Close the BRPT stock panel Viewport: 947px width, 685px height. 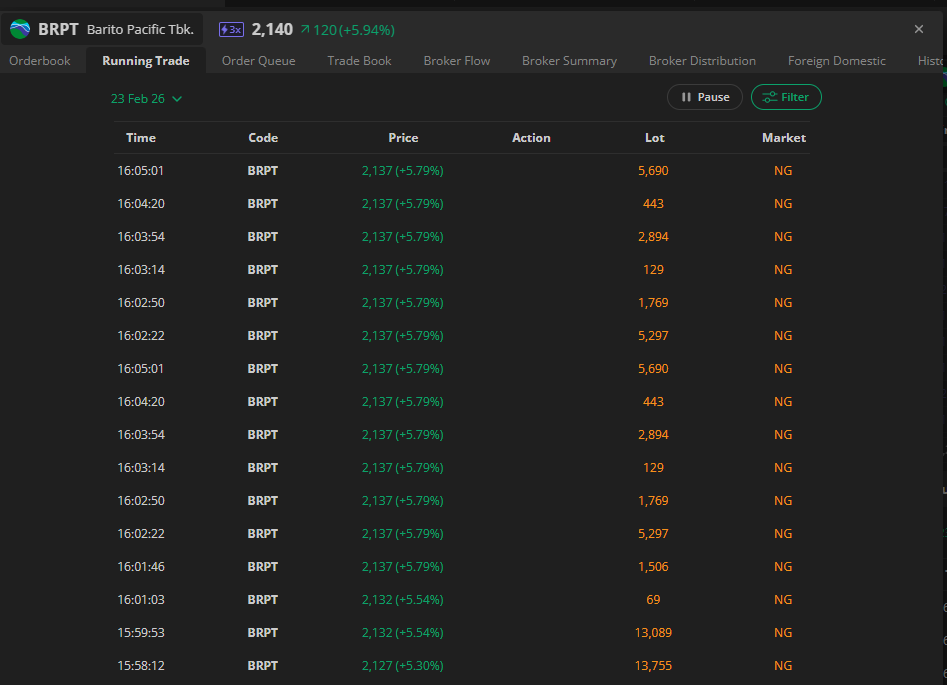tap(919, 29)
